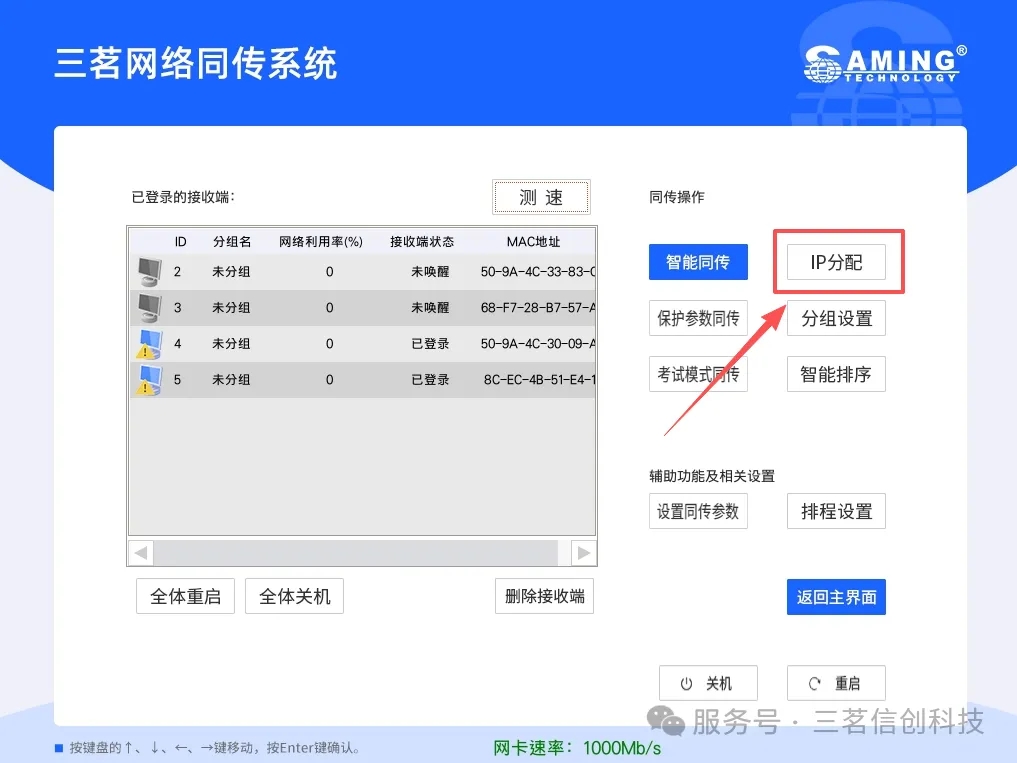Select the warning monitor icon for ID 5

tap(148, 380)
